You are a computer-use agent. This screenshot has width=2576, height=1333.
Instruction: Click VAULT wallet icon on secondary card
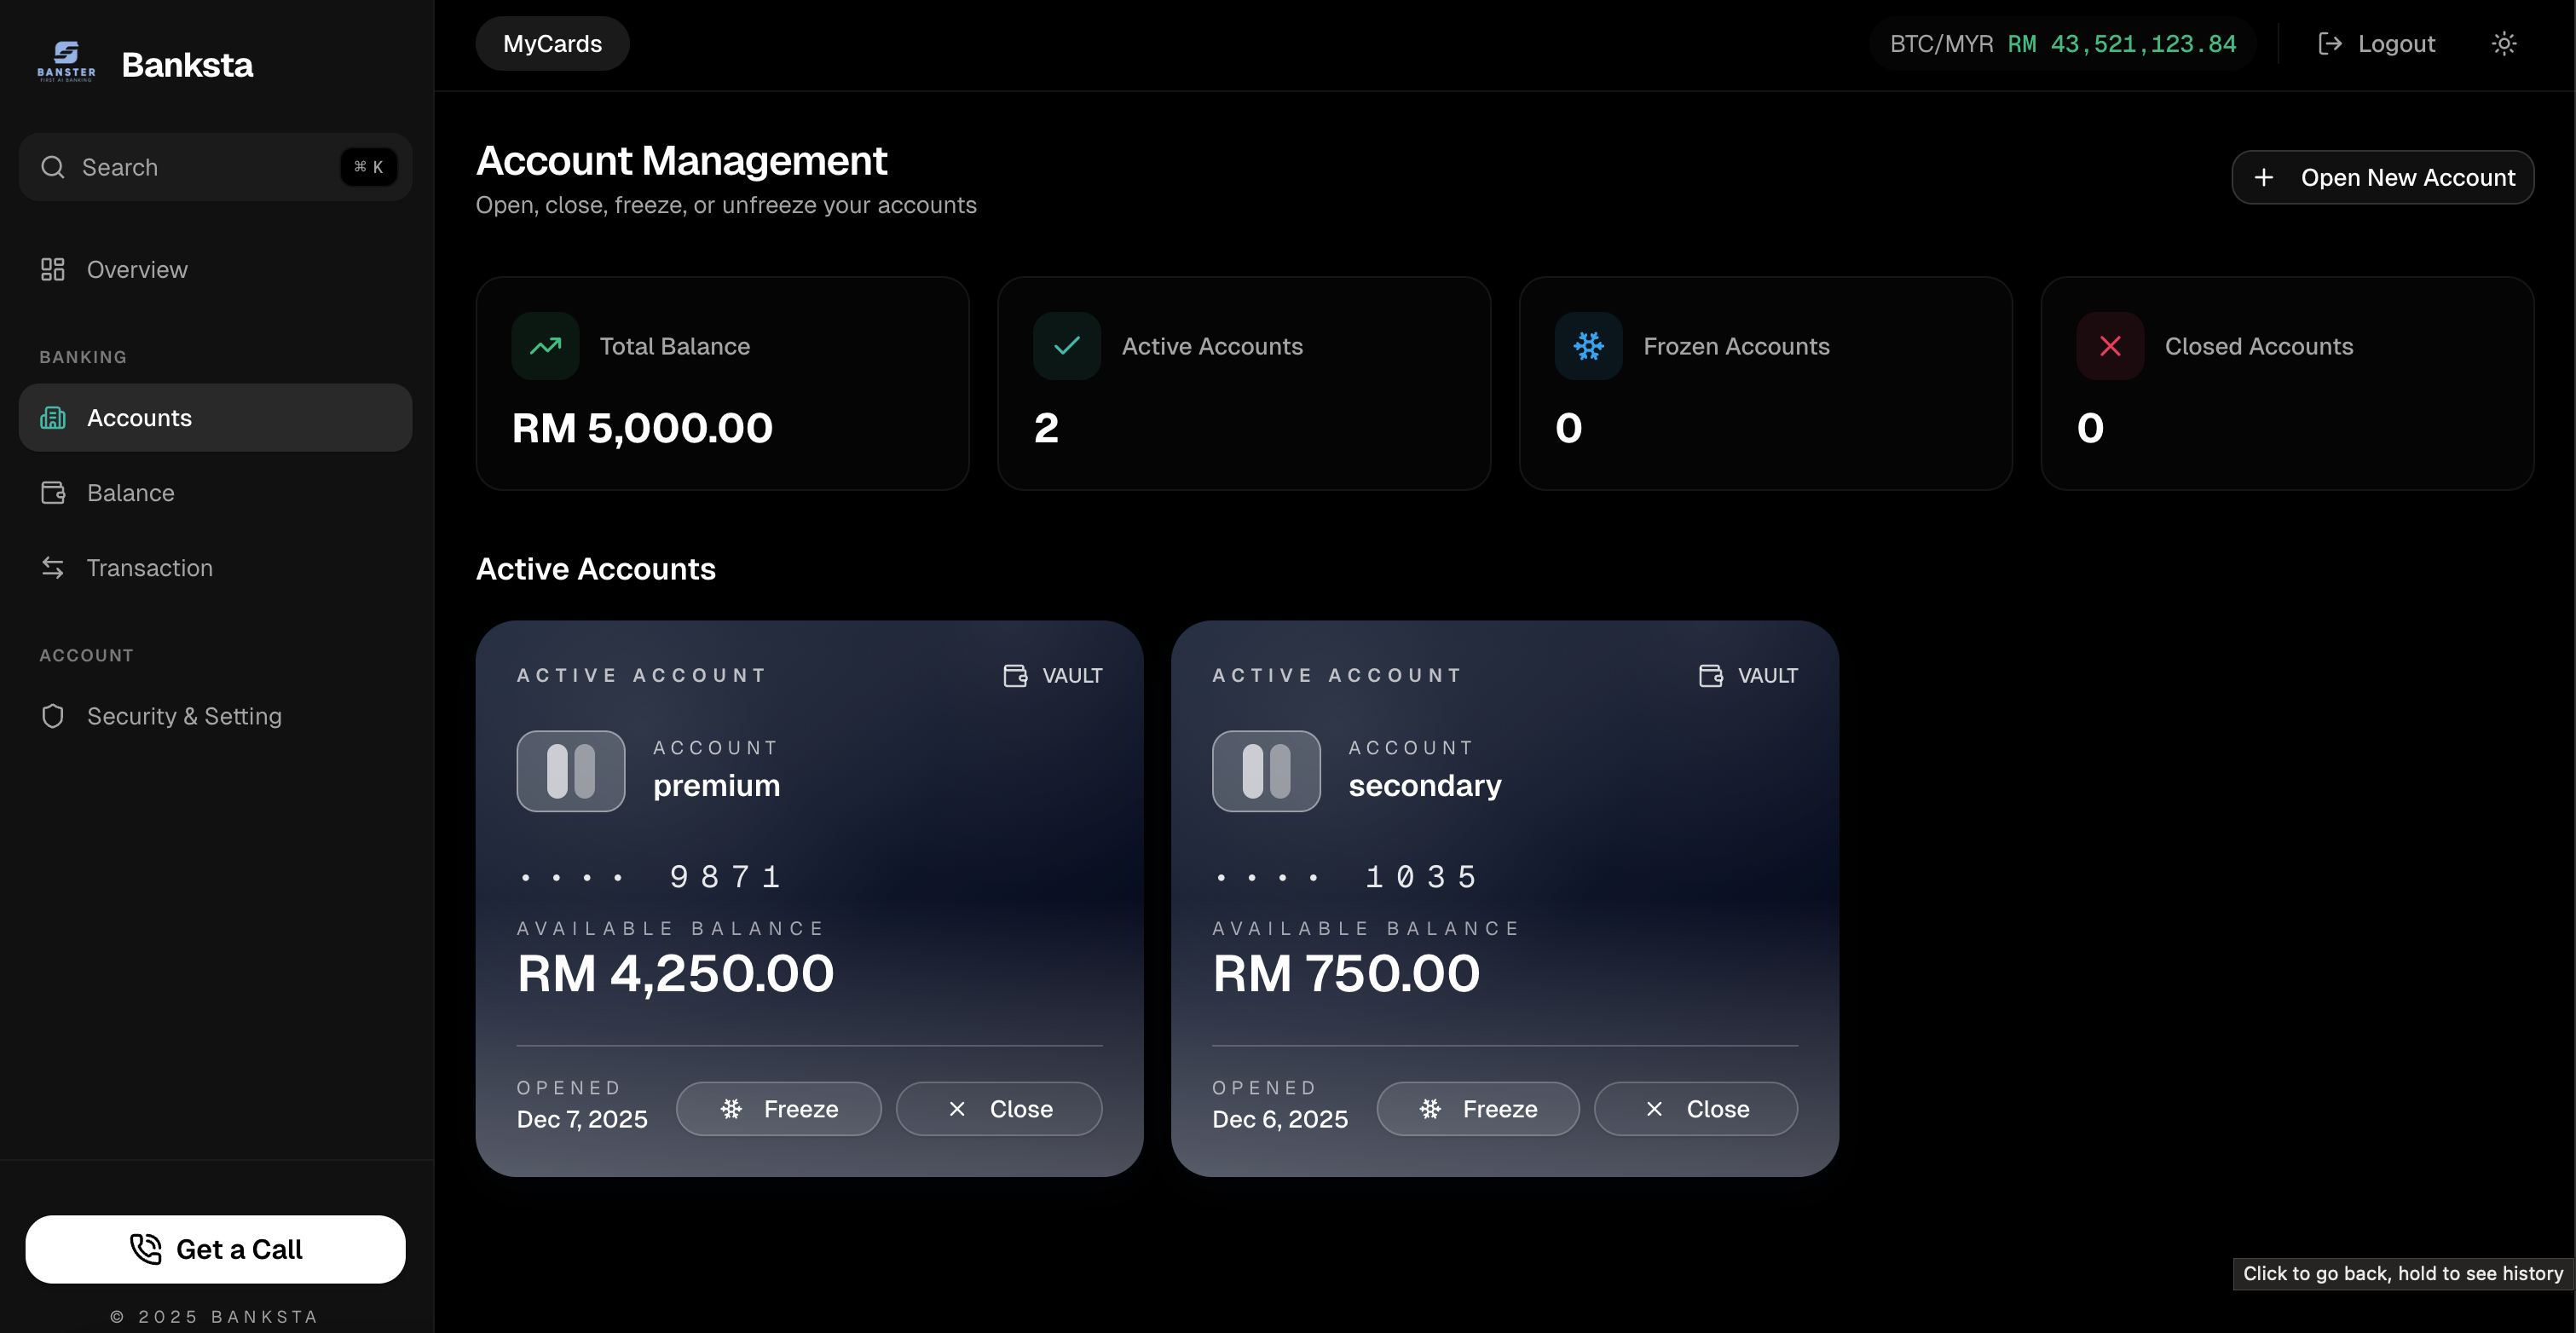pyautogui.click(x=1710, y=676)
